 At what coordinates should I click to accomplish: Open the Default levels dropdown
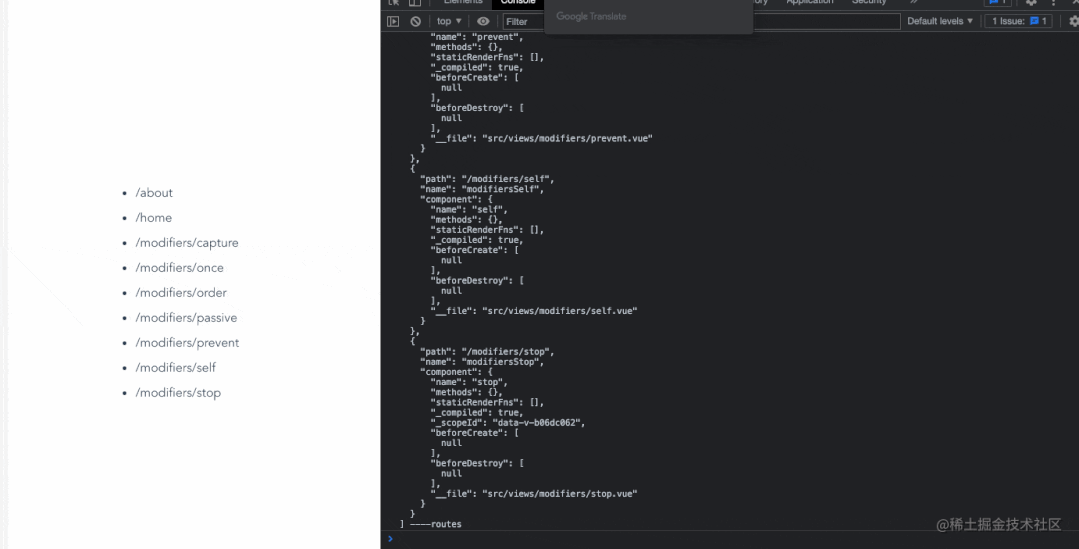939,21
